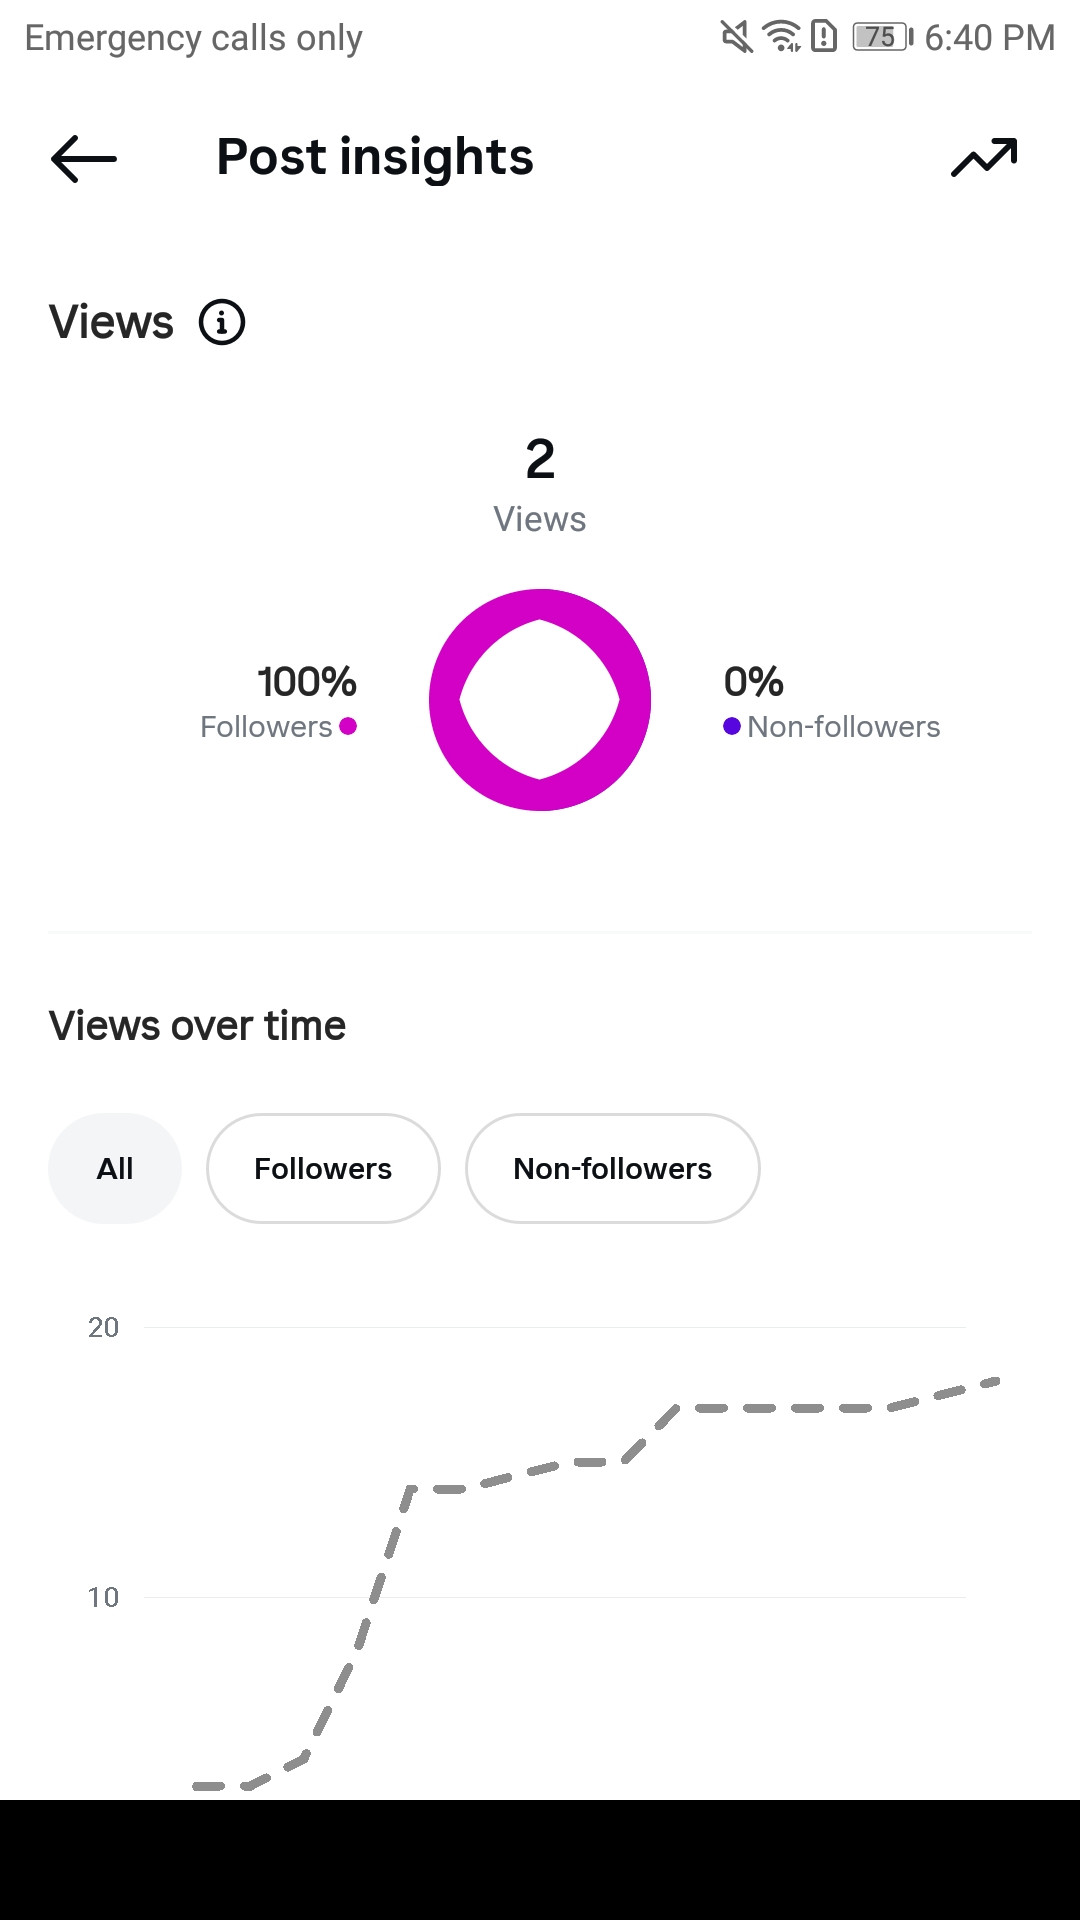Tap the Views over time heading
Viewport: 1080px width, 1920px height.
point(197,1026)
